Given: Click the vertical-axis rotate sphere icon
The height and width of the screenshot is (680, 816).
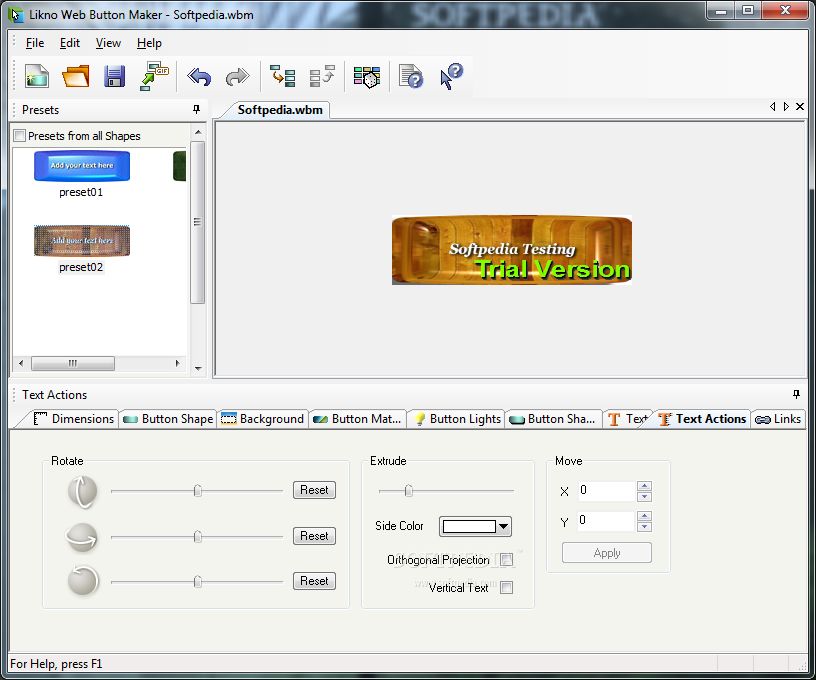Looking at the screenshot, I should coord(83,491).
